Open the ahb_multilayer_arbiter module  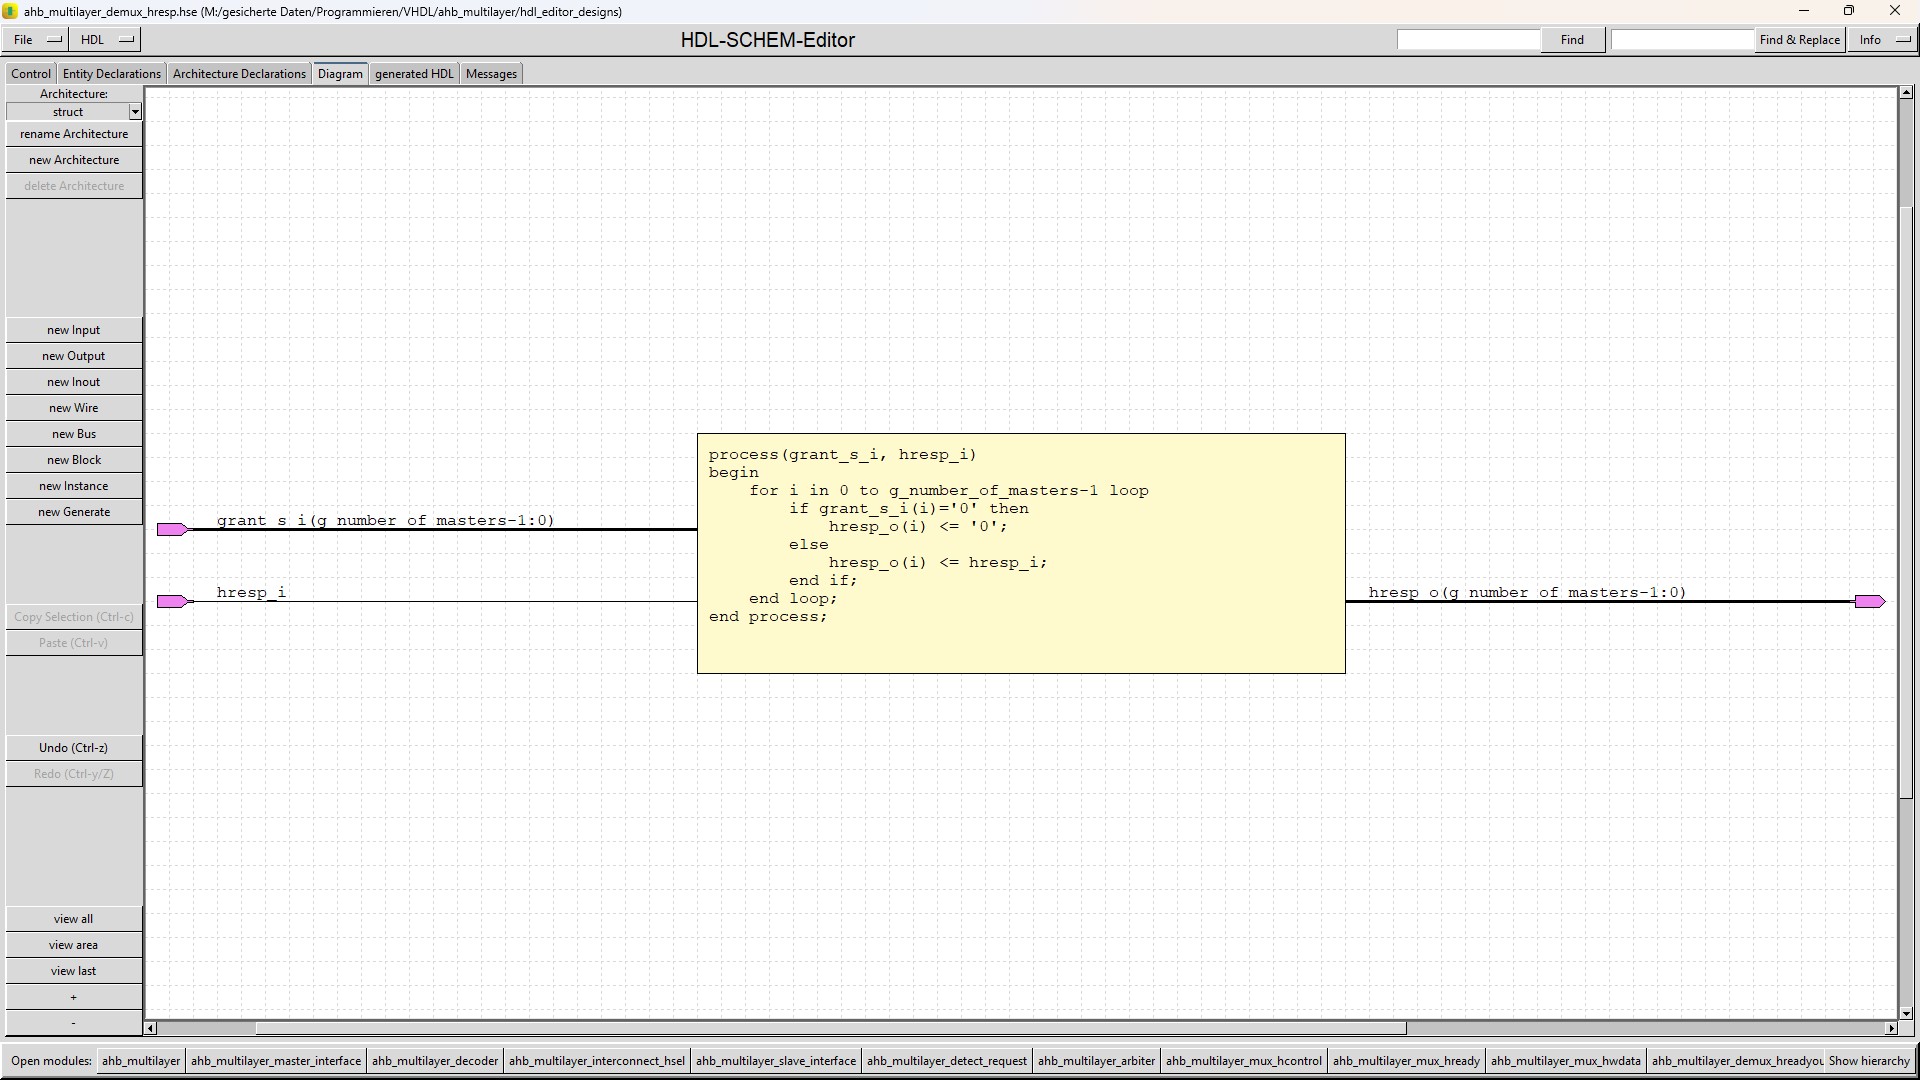1096,1061
